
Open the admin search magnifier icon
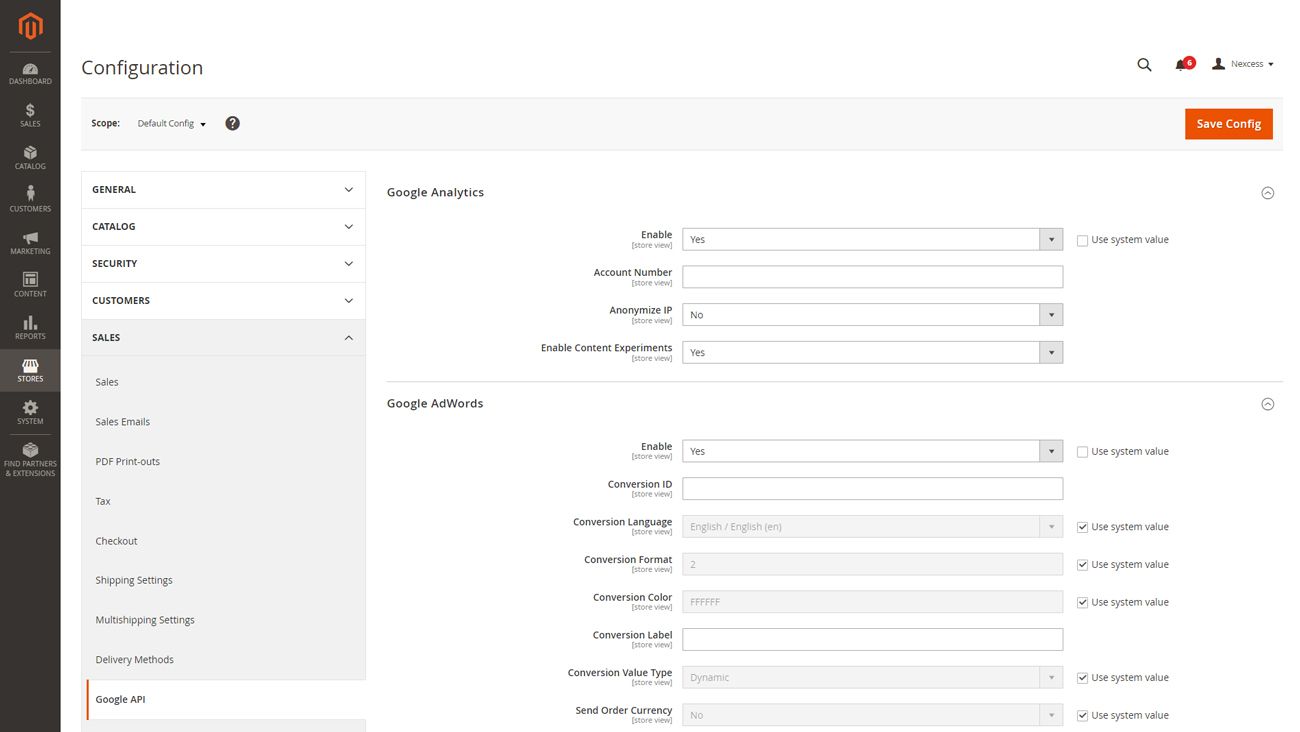coord(1143,64)
